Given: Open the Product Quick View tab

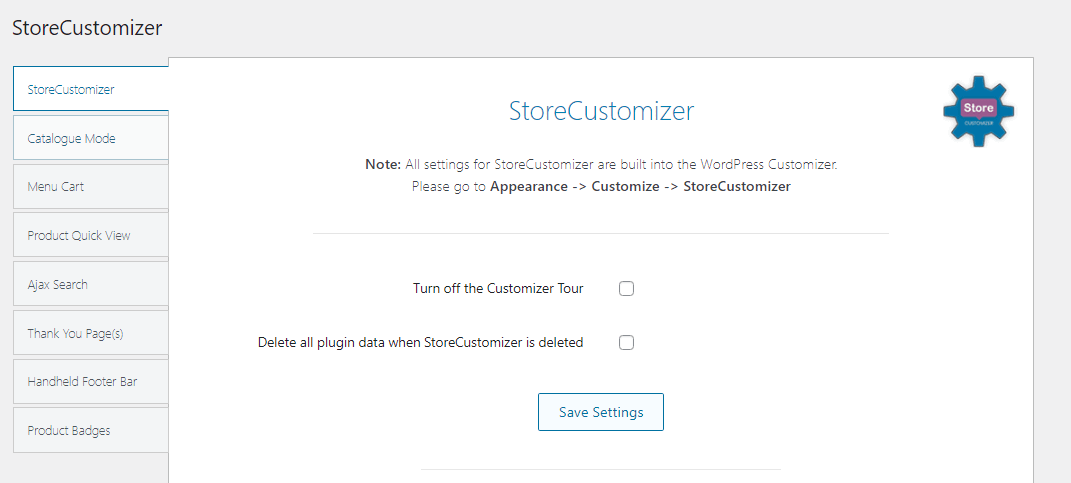Looking at the screenshot, I should tap(79, 236).
